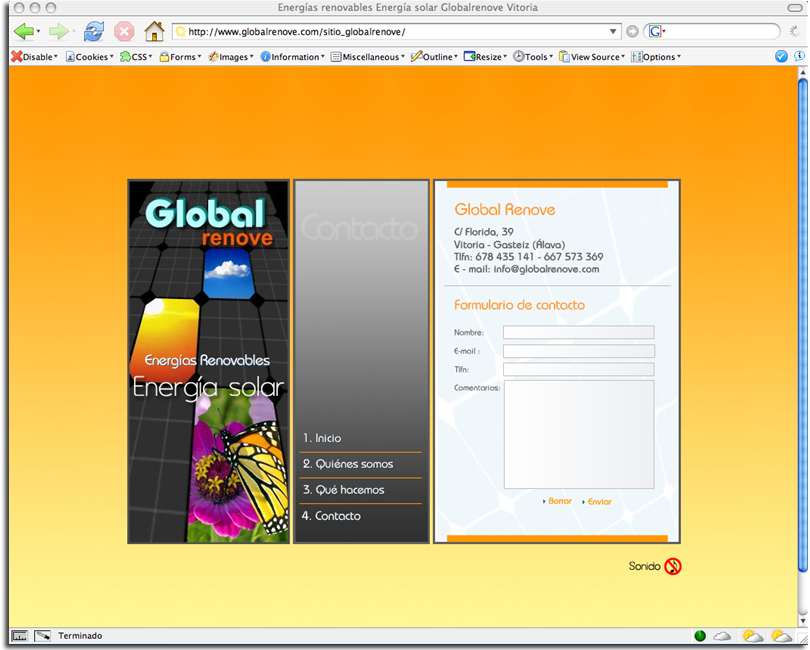Click the scrollbar up arrow

click(x=802, y=72)
